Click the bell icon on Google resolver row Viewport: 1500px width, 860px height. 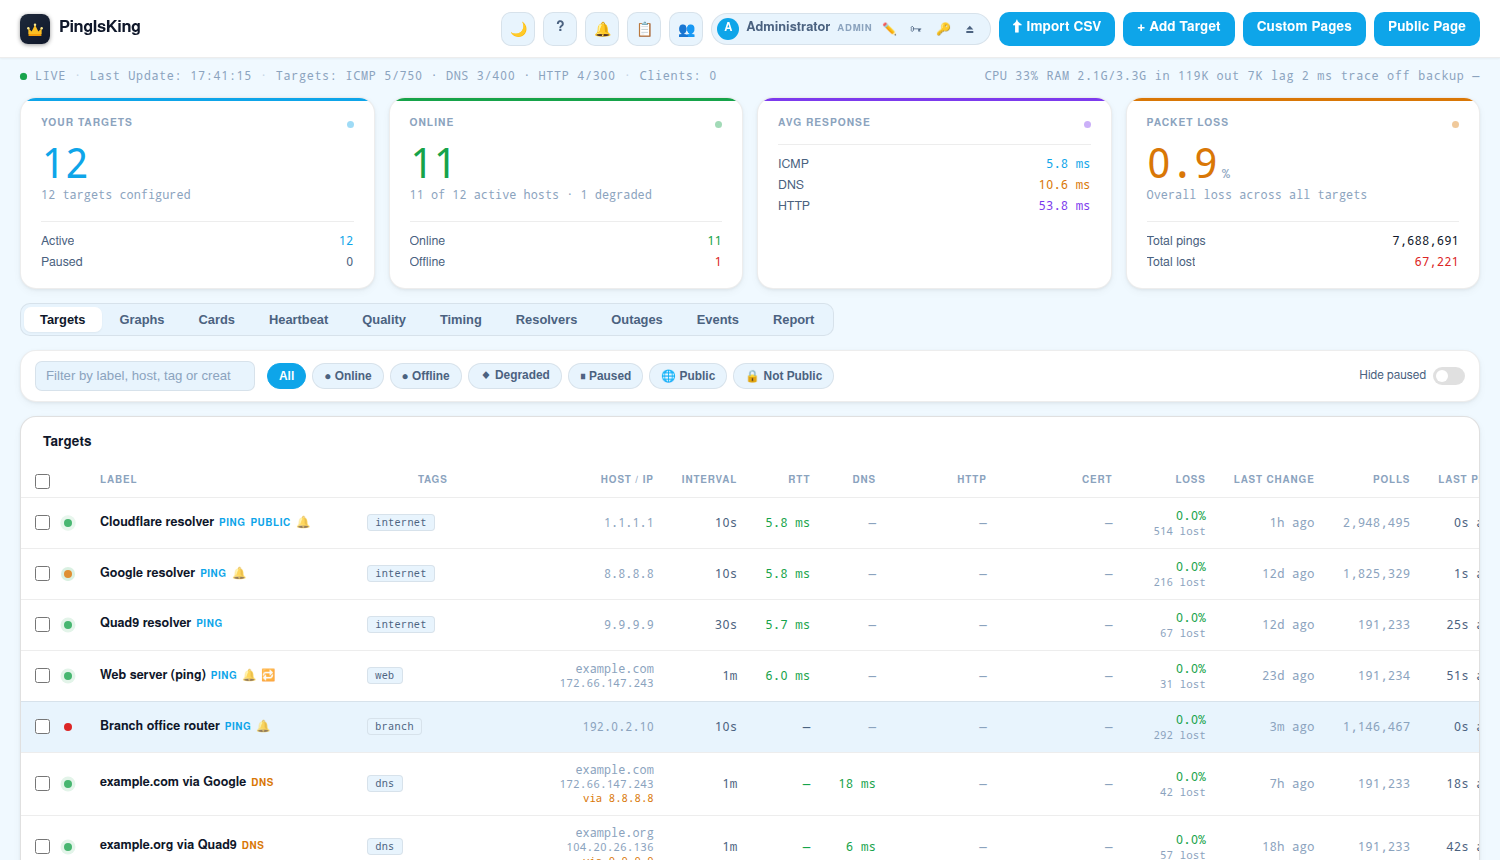coord(239,573)
